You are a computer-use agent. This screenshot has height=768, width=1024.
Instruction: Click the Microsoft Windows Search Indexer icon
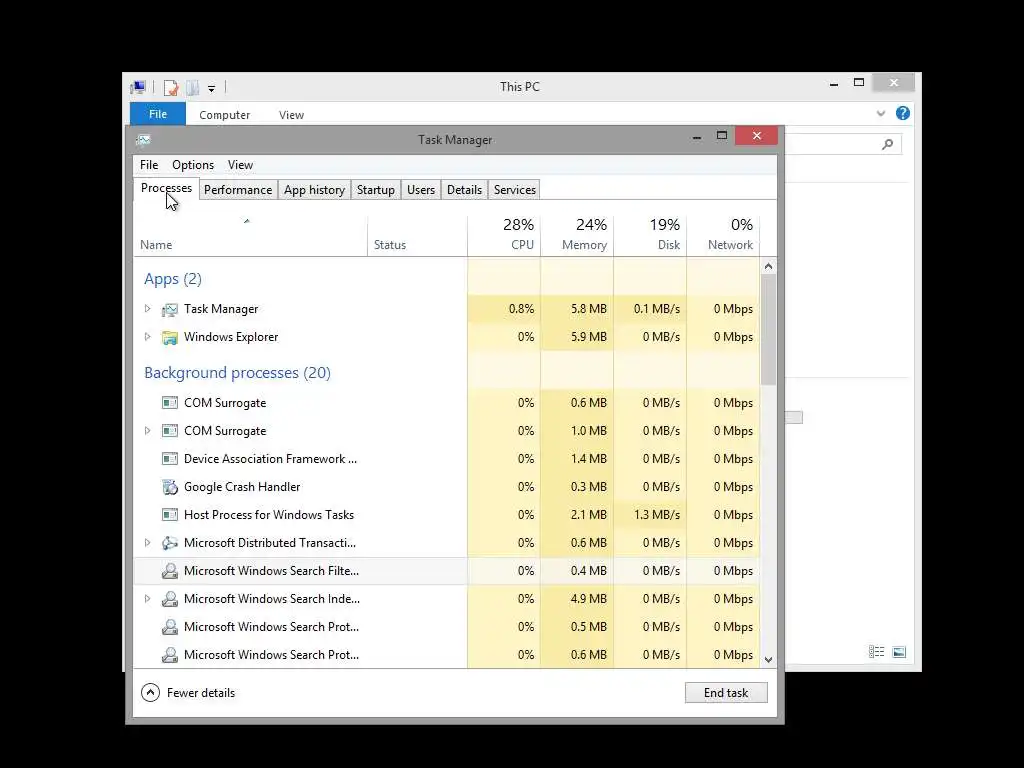pos(170,599)
